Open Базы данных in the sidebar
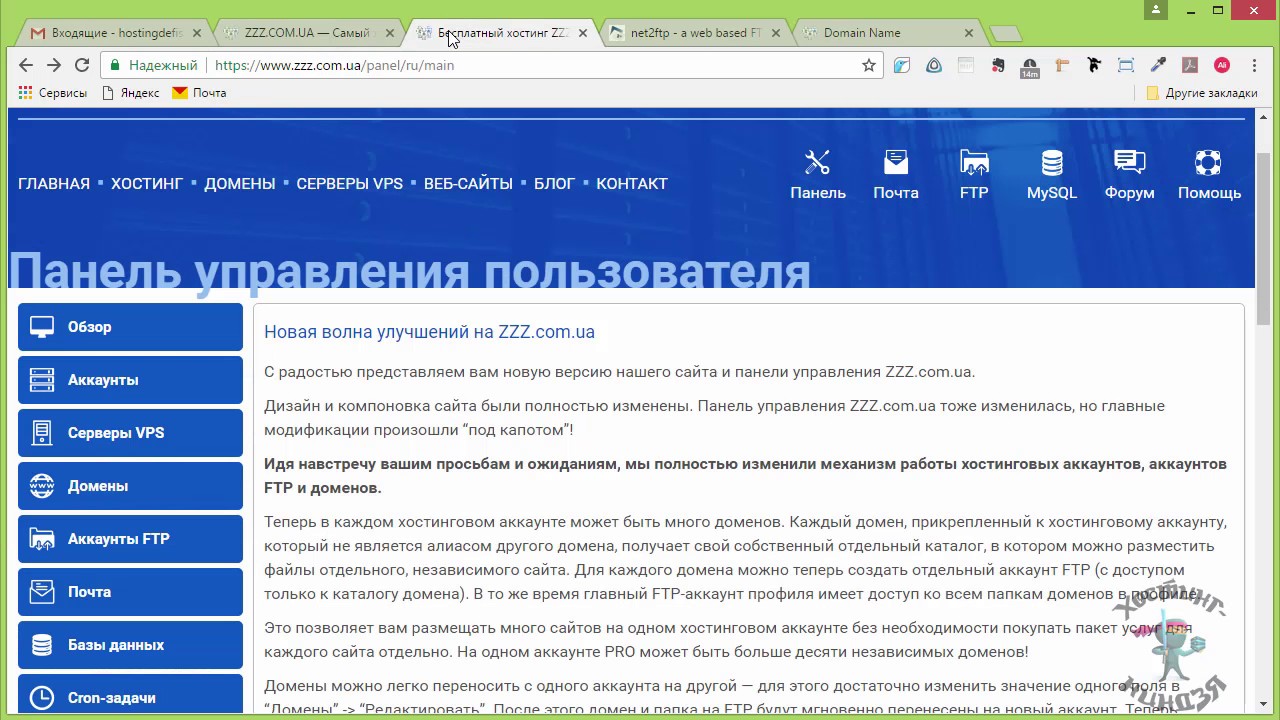 tap(130, 645)
